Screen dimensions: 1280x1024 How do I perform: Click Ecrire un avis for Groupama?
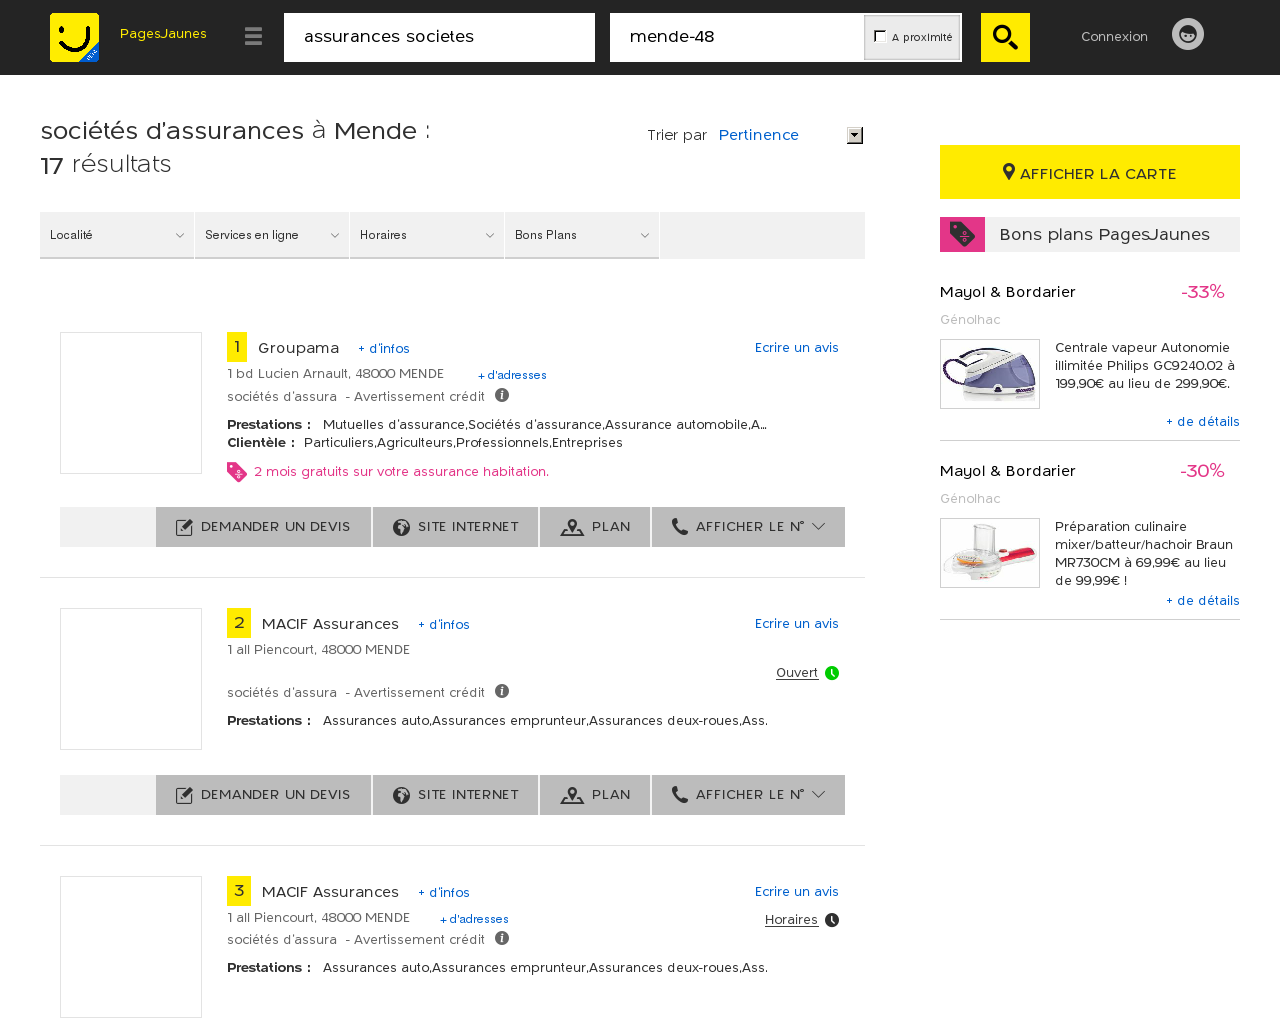pos(797,348)
